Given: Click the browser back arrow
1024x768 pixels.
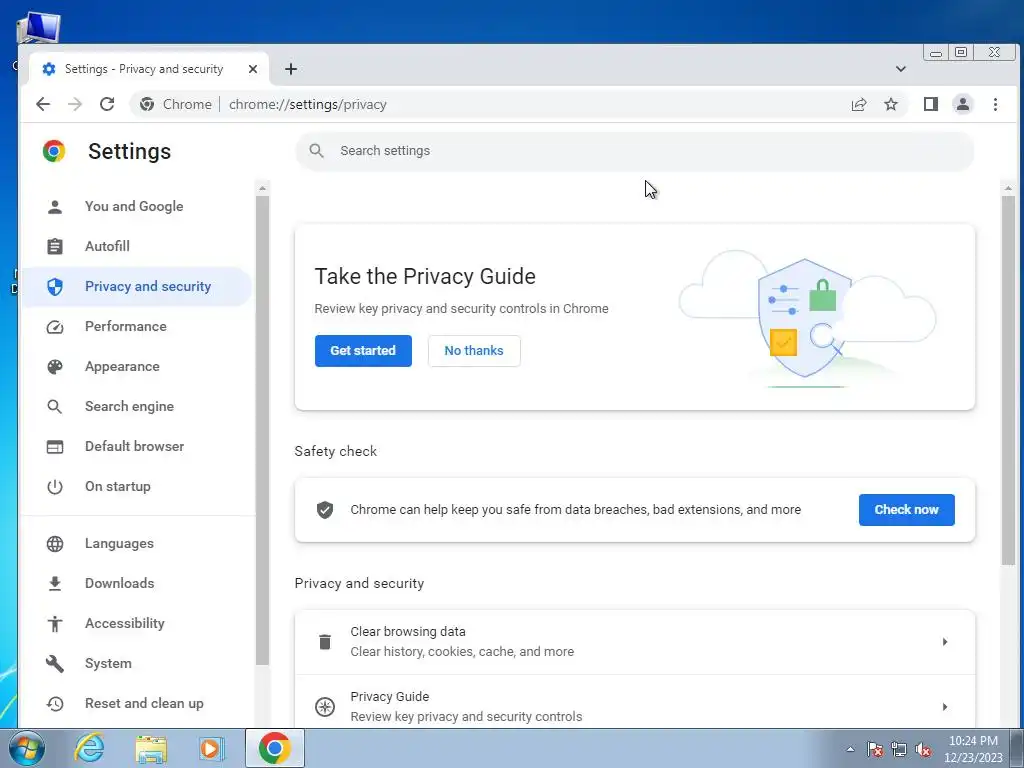Looking at the screenshot, I should pyautogui.click(x=43, y=104).
